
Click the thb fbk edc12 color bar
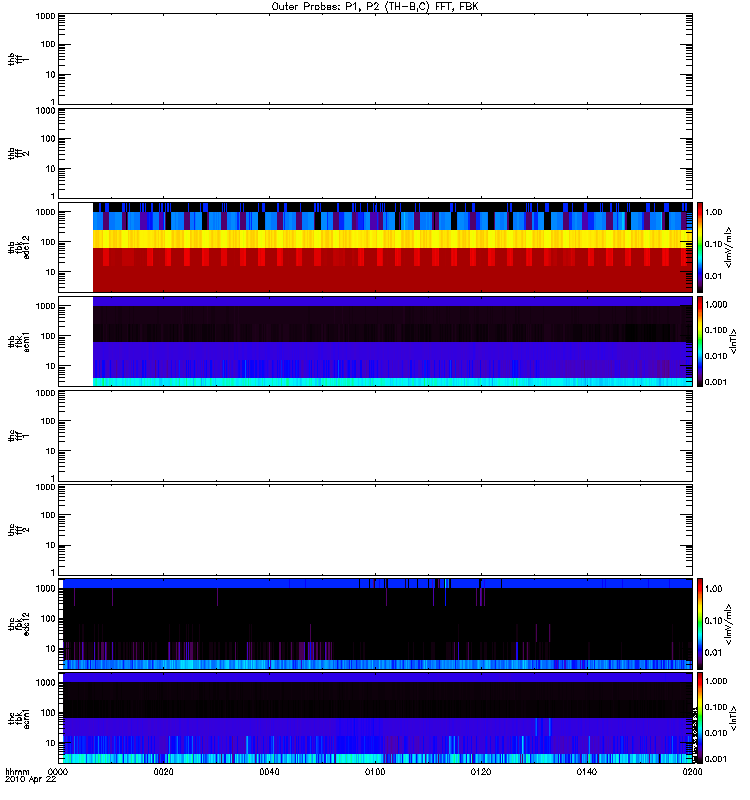pyautogui.click(x=700, y=247)
